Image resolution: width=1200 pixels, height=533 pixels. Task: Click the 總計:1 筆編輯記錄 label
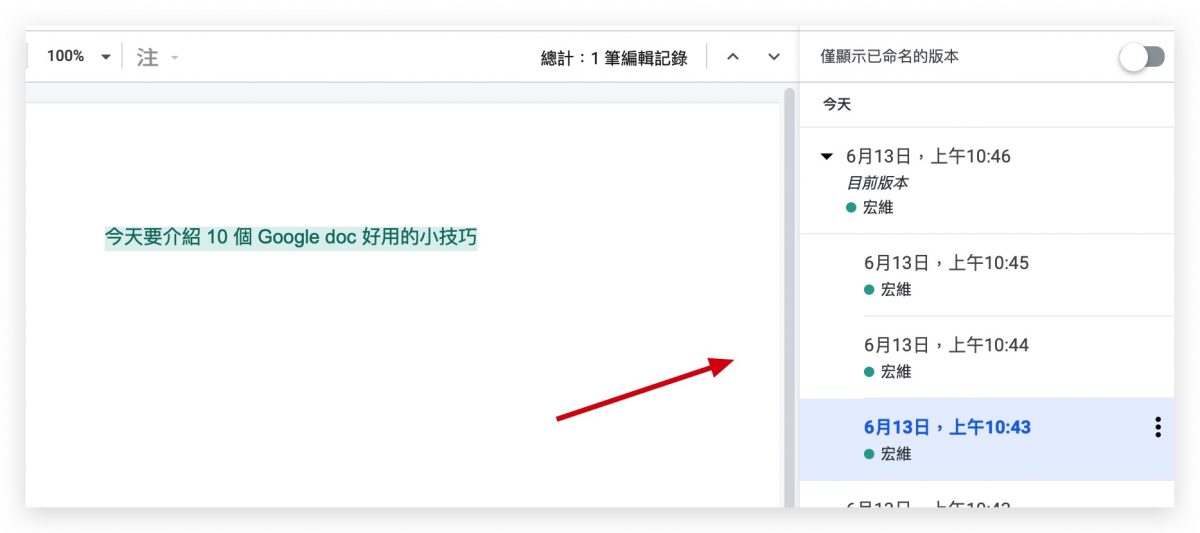pos(614,58)
